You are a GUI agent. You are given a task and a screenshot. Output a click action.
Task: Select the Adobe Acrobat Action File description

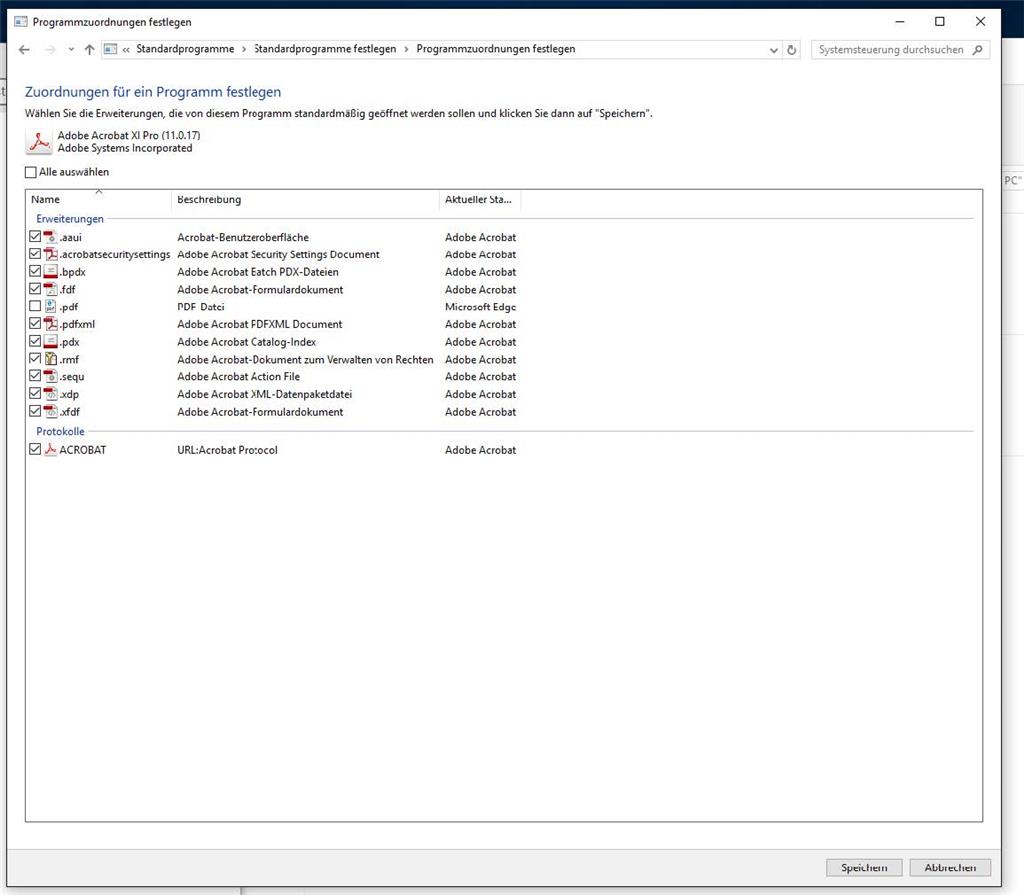click(238, 376)
